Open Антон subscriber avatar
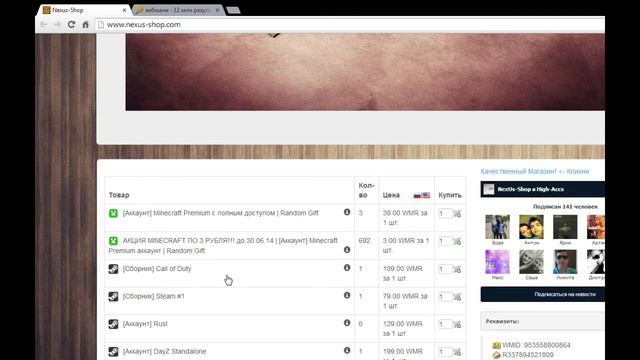 (x=531, y=227)
